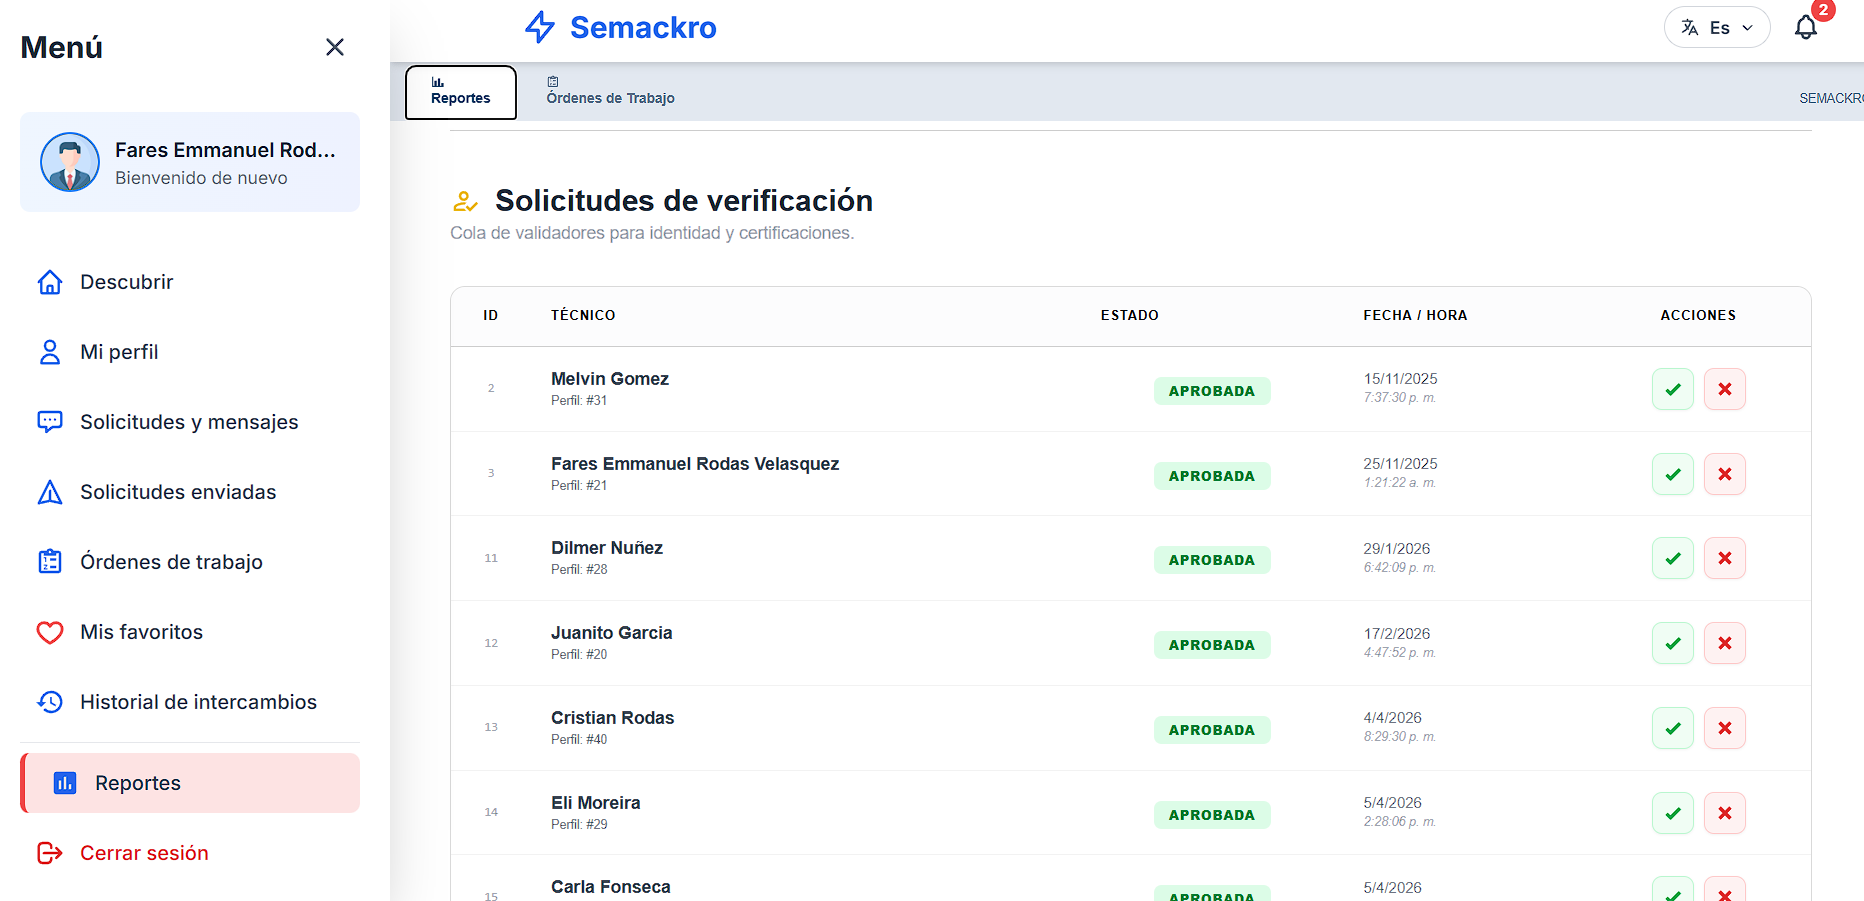View Historial de intercambios

click(x=198, y=702)
